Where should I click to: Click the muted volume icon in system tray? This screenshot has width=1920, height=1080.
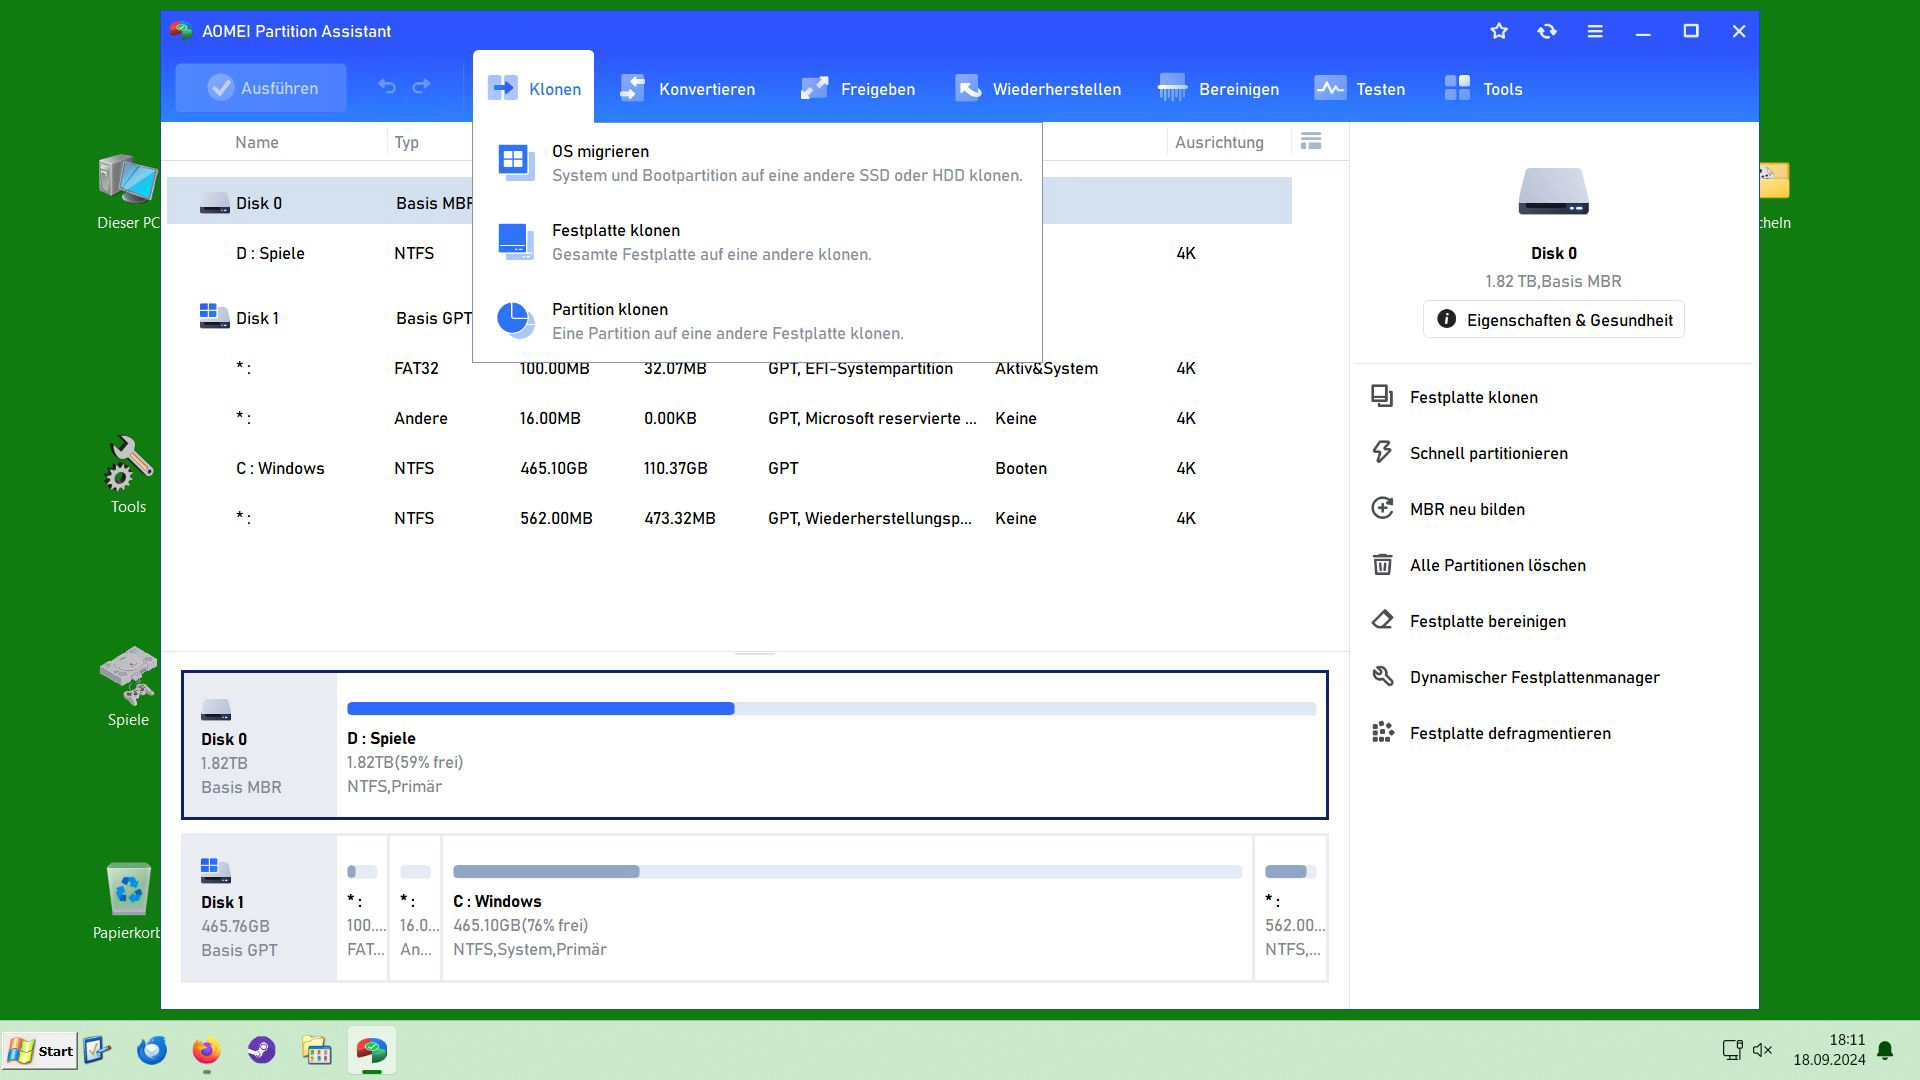point(1763,1050)
